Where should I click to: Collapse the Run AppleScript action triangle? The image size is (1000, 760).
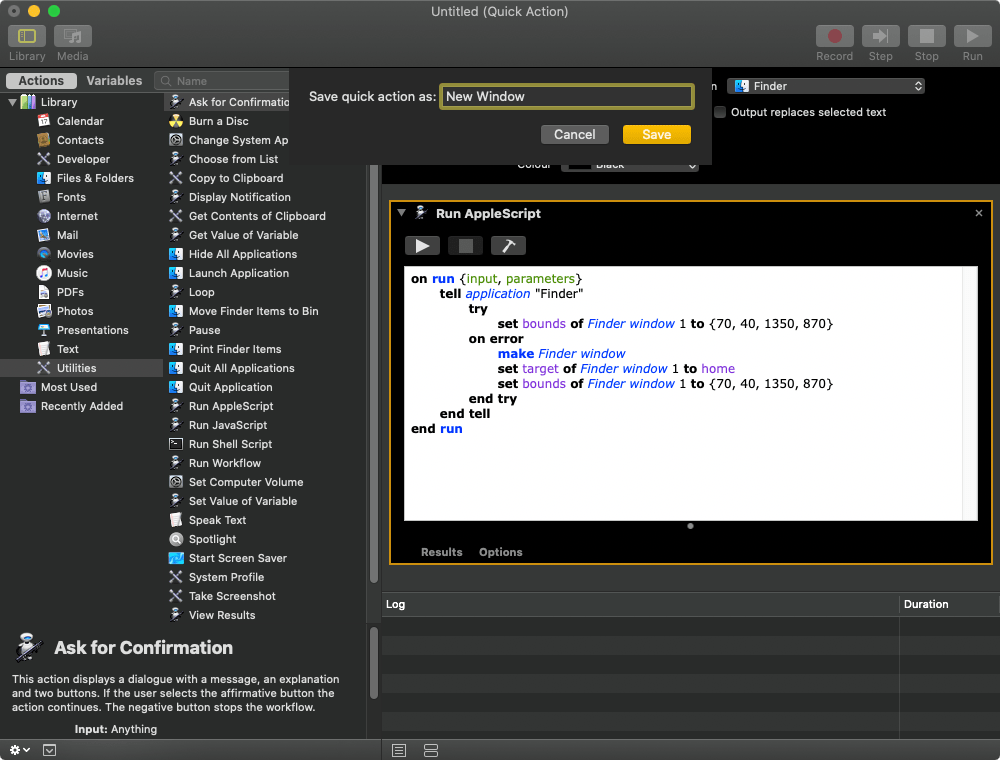pos(402,213)
